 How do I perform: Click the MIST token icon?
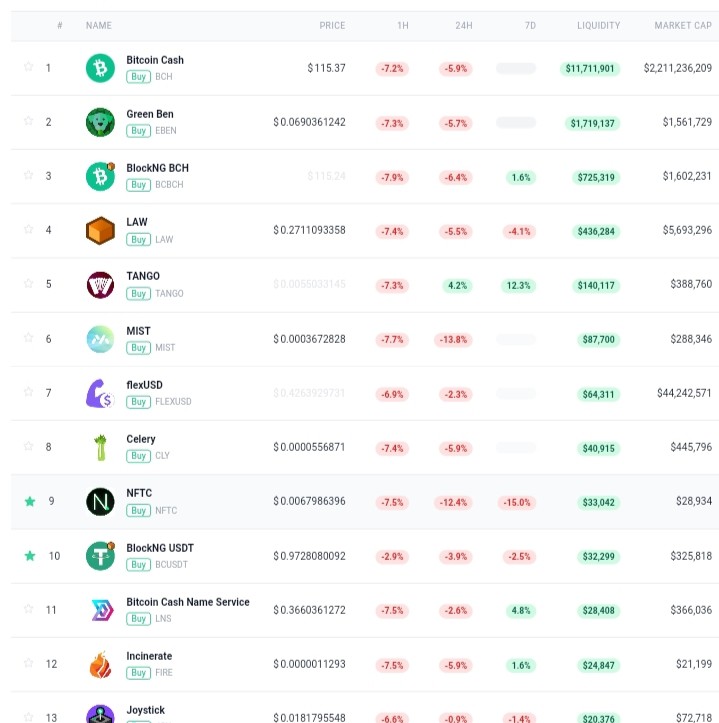point(100,339)
